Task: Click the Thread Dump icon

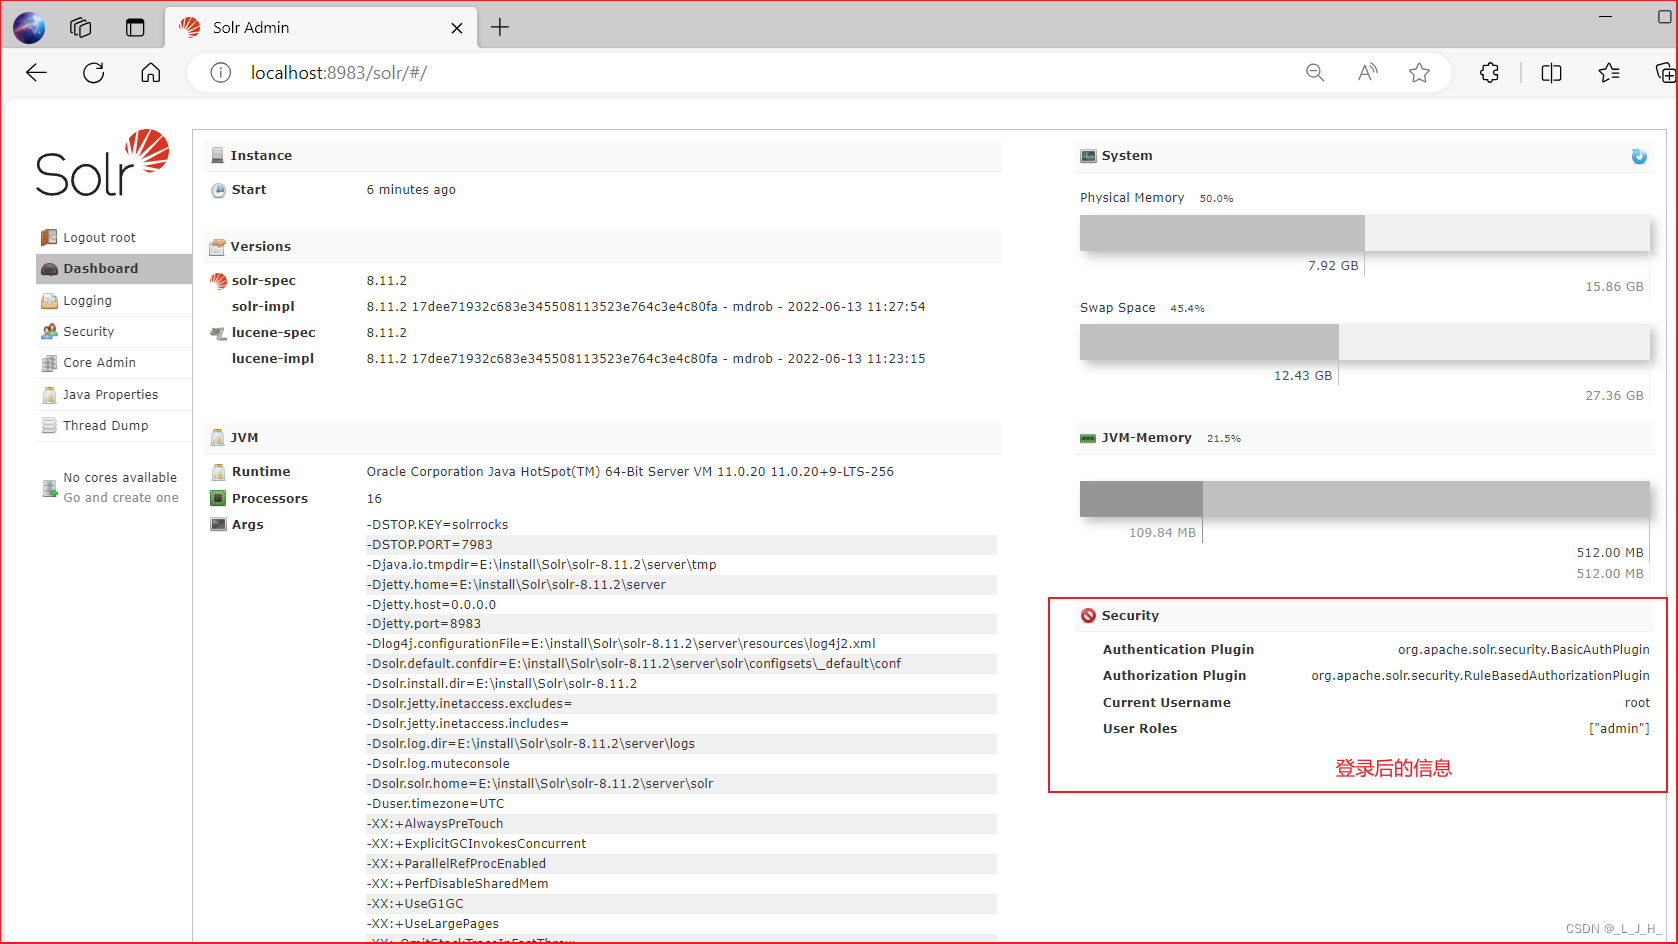Action: (x=49, y=426)
